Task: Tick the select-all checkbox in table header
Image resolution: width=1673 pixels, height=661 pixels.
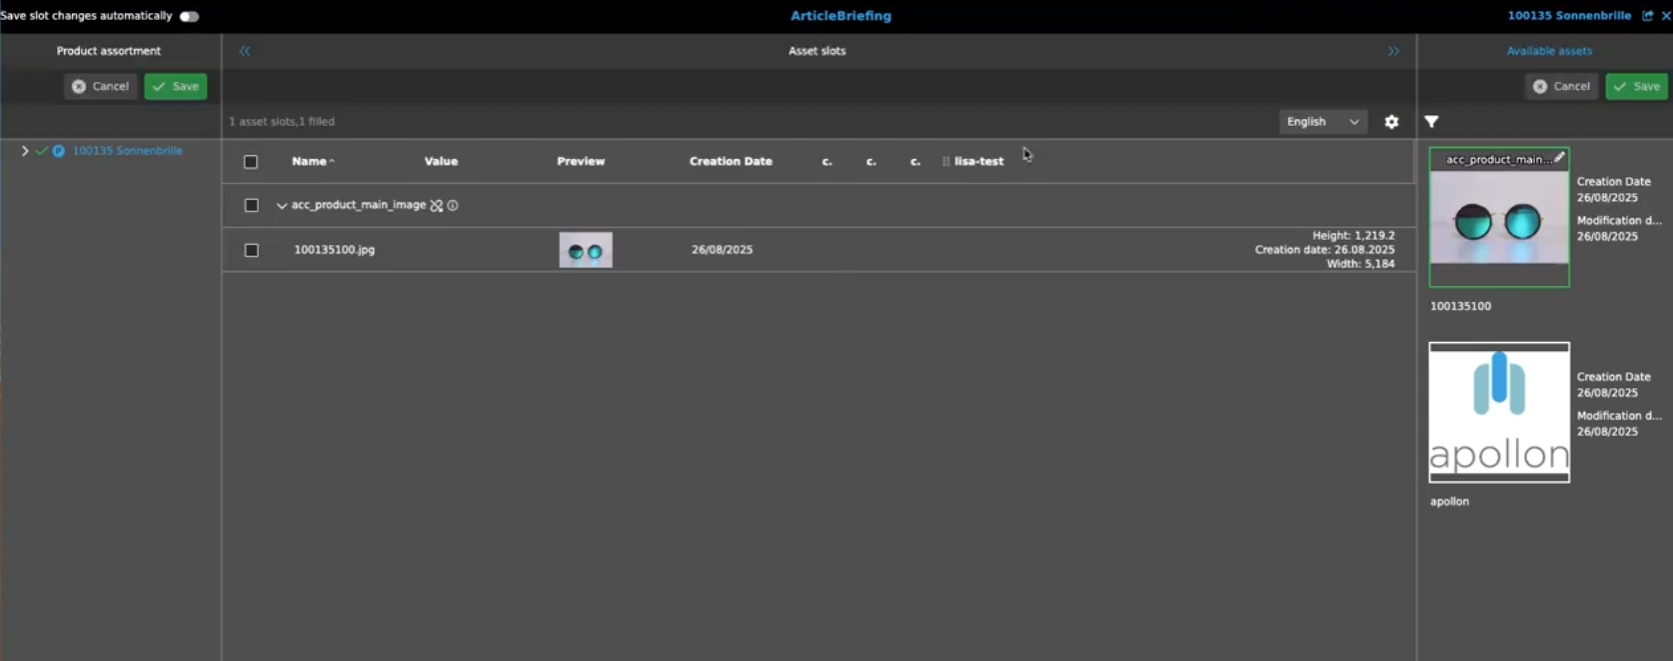Action: (x=251, y=162)
